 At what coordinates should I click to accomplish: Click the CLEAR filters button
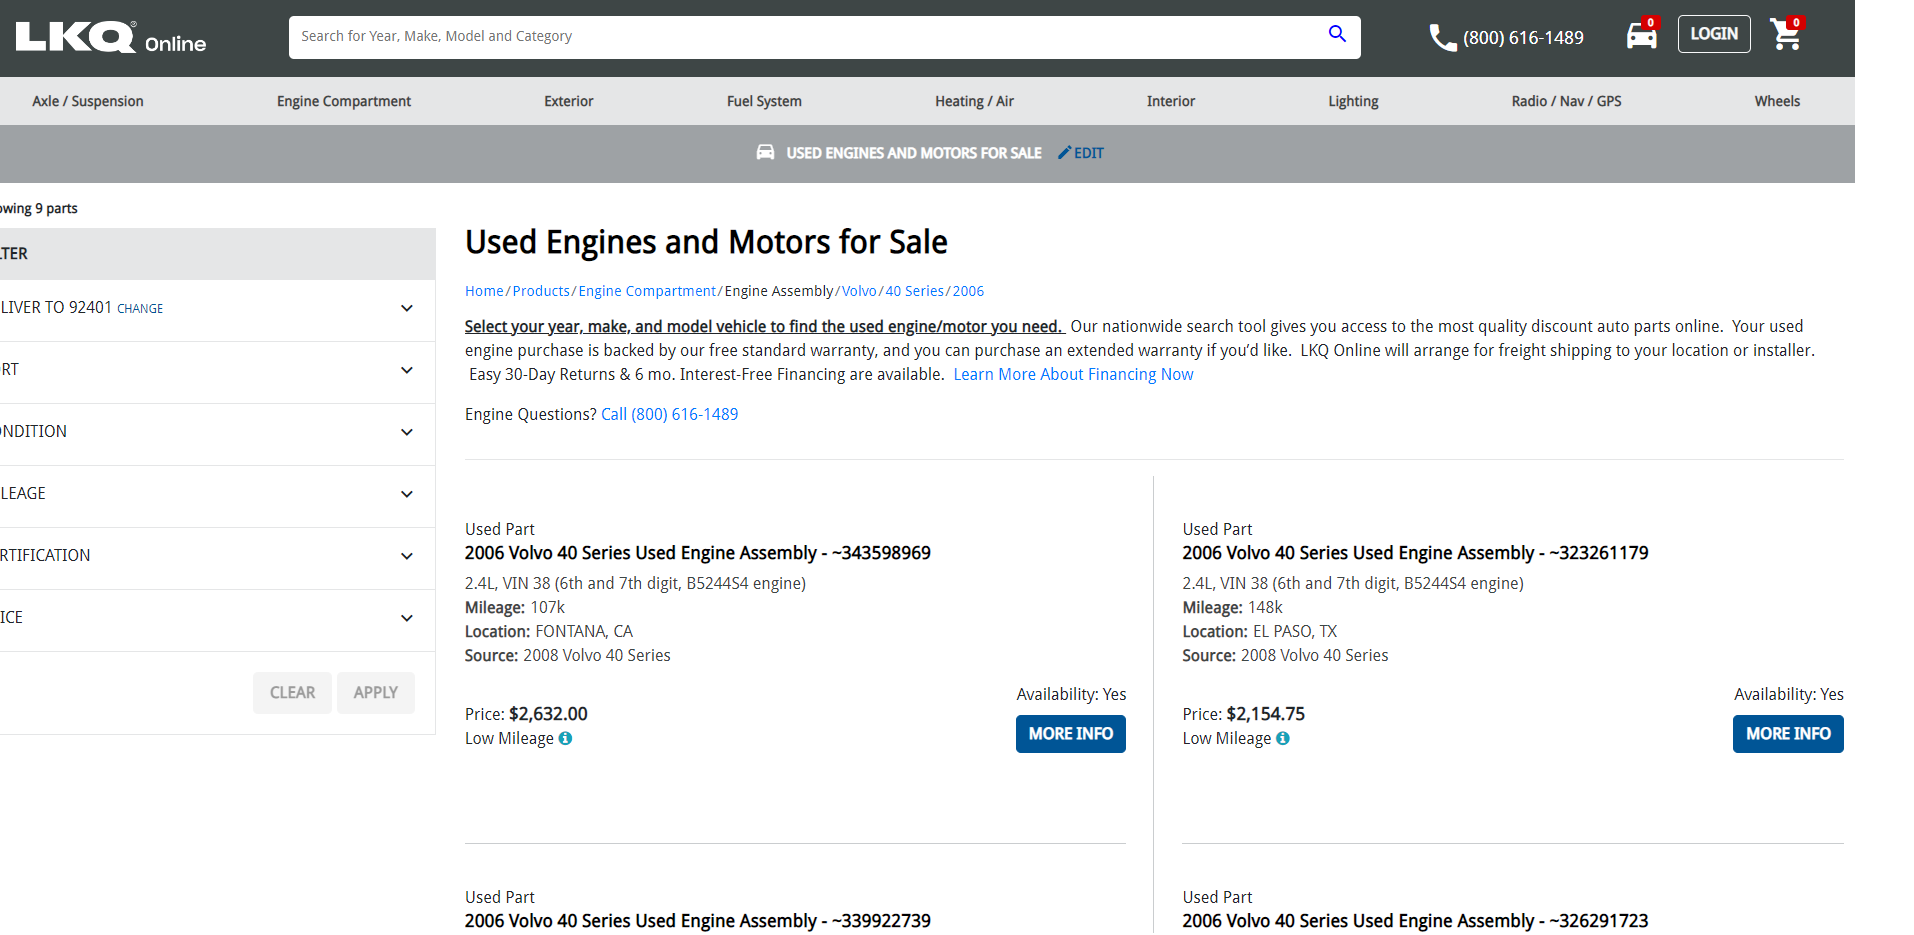[x=292, y=693]
